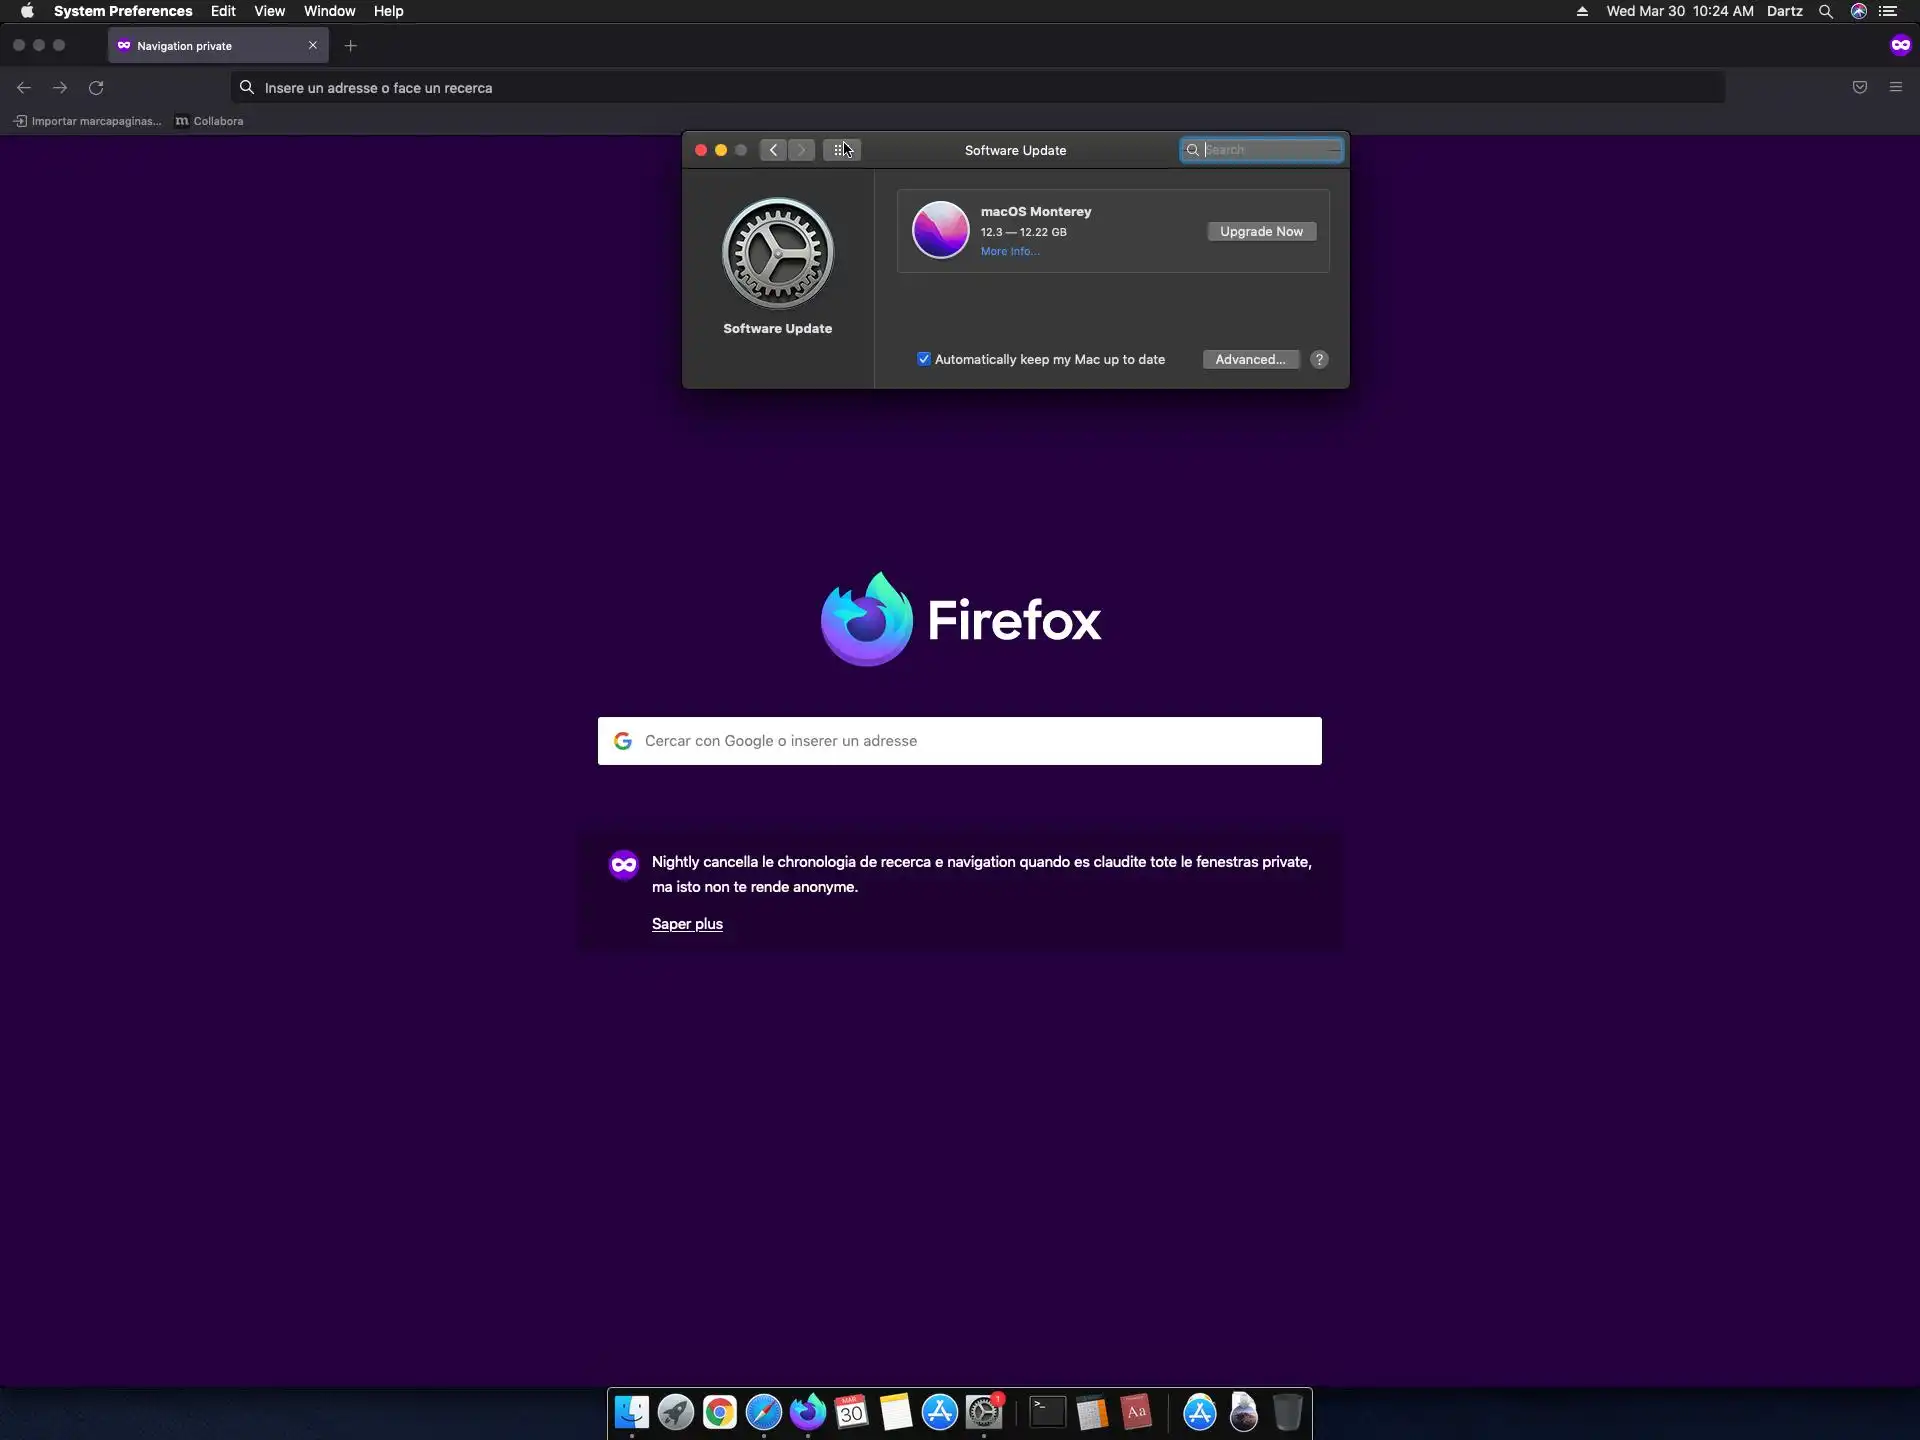The image size is (1920, 1440).
Task: Open a new tab with plus
Action: pos(350,46)
